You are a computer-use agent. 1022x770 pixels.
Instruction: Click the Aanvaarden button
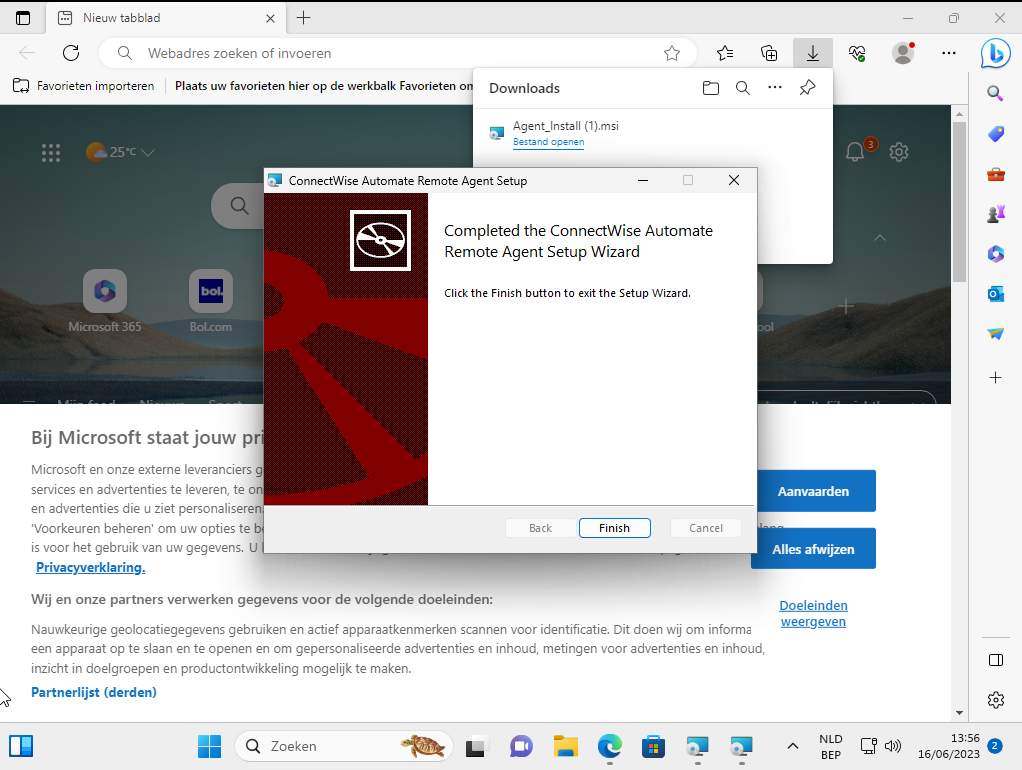coord(813,491)
